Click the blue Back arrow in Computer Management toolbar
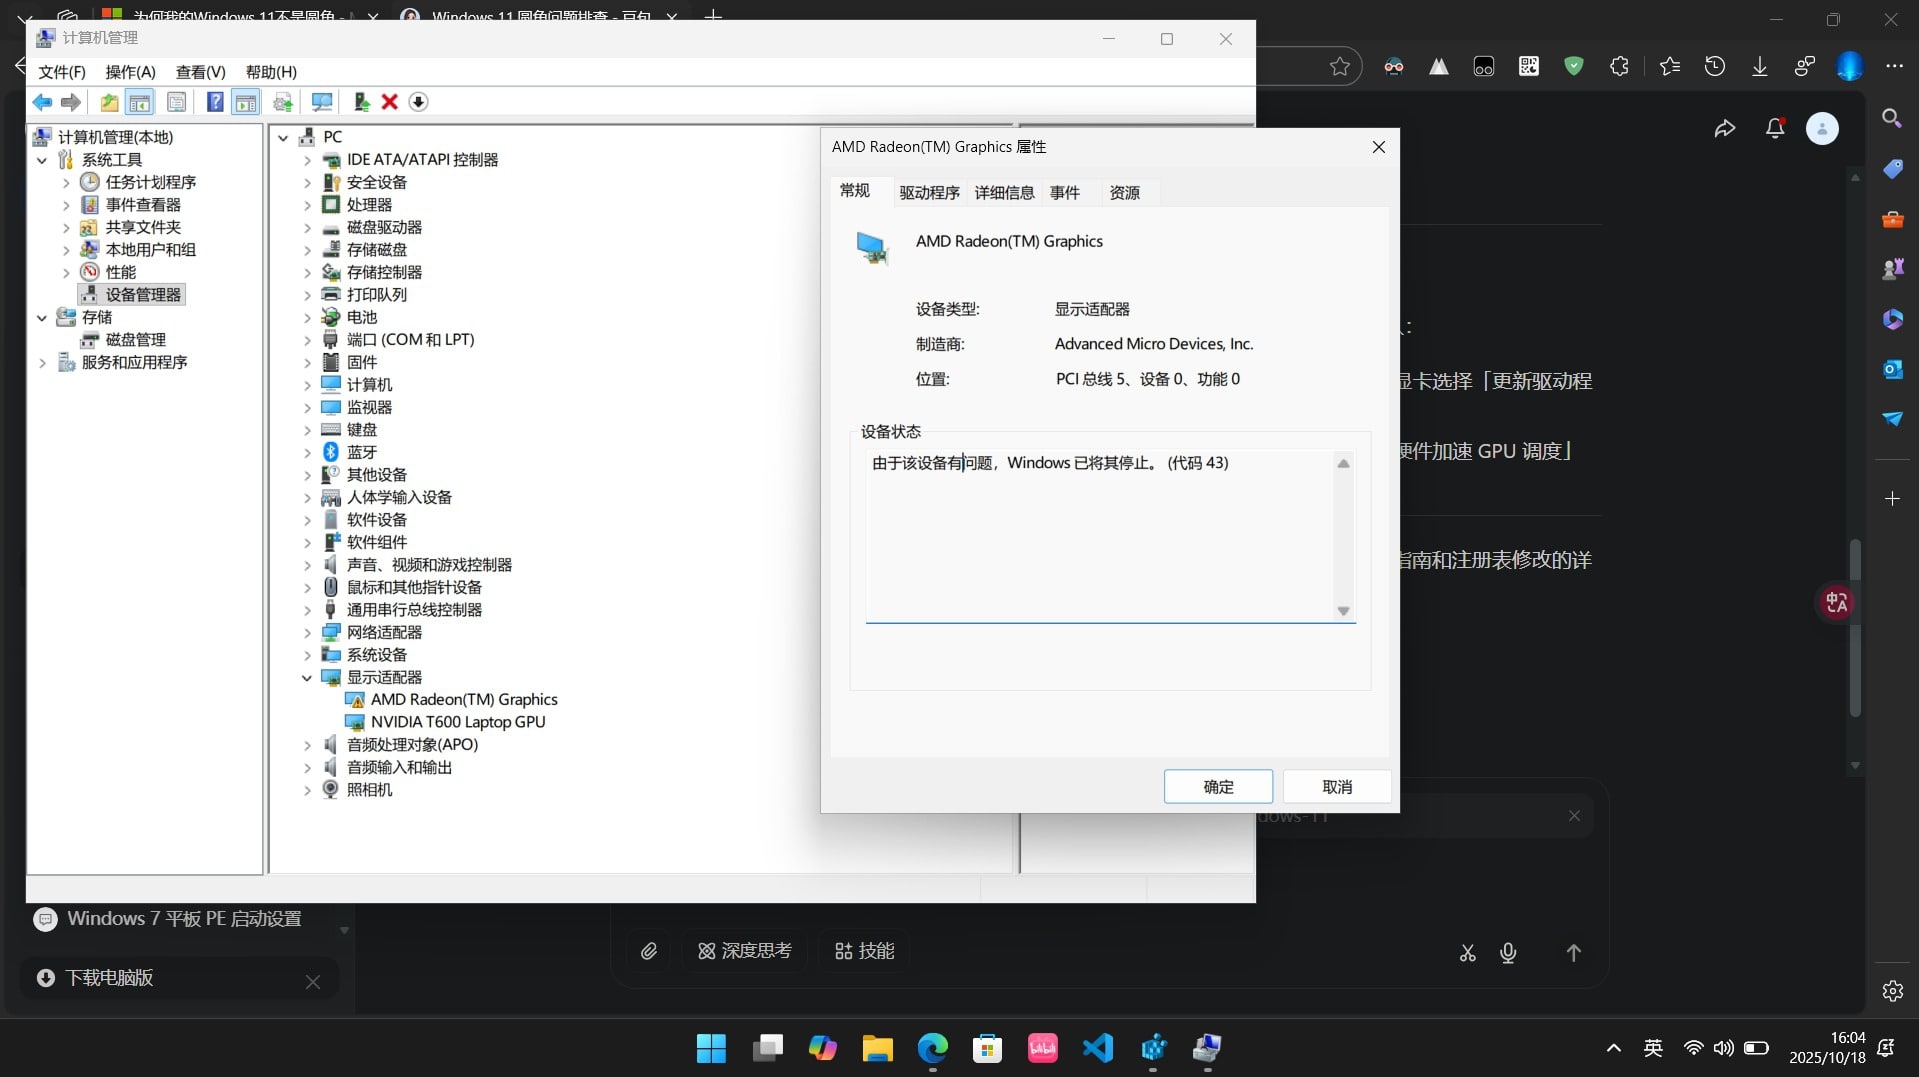 [x=42, y=102]
